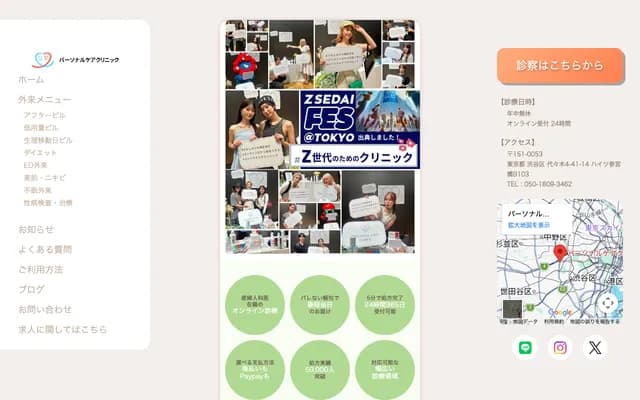This screenshot has width=640, height=400.
Task: Click the バレない梱包で green circle
Action: 320,304
